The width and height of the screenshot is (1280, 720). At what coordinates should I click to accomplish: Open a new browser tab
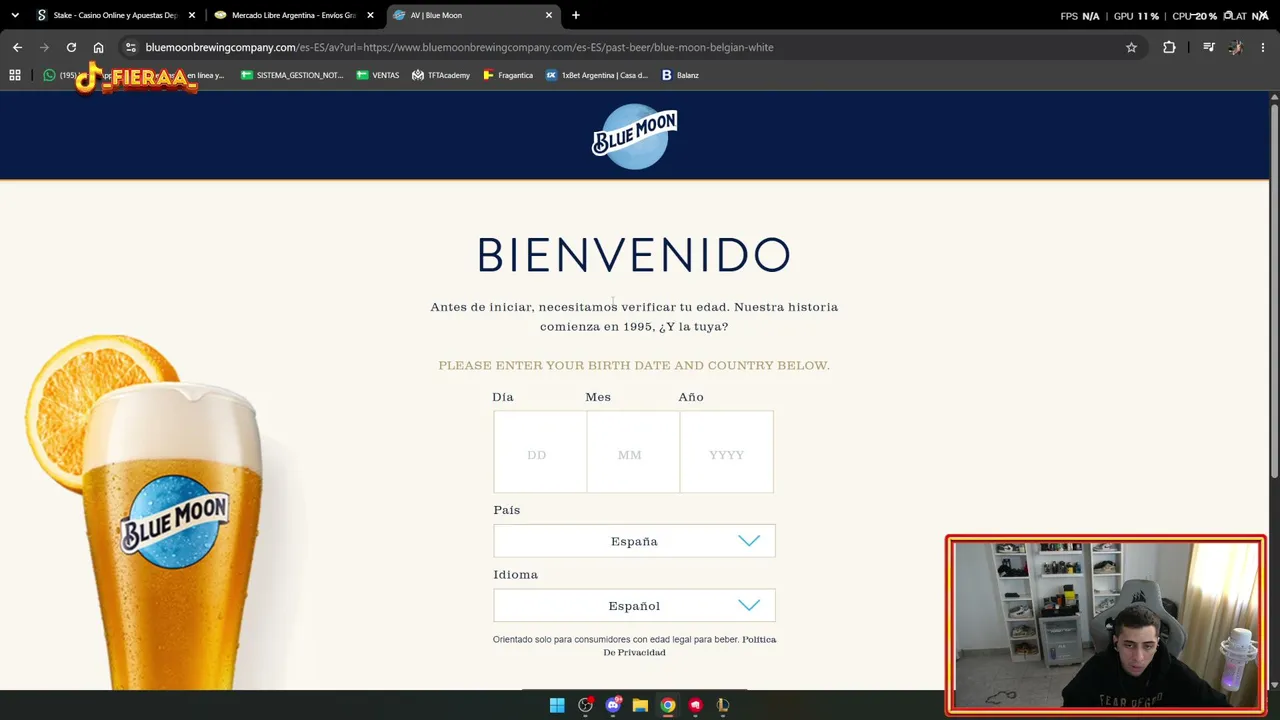[x=575, y=15]
